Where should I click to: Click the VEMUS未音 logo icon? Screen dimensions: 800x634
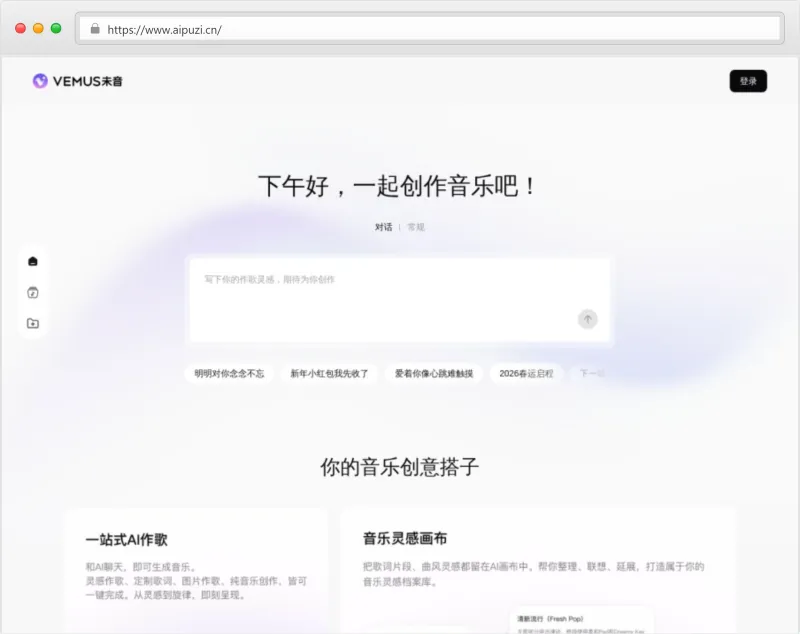point(40,81)
